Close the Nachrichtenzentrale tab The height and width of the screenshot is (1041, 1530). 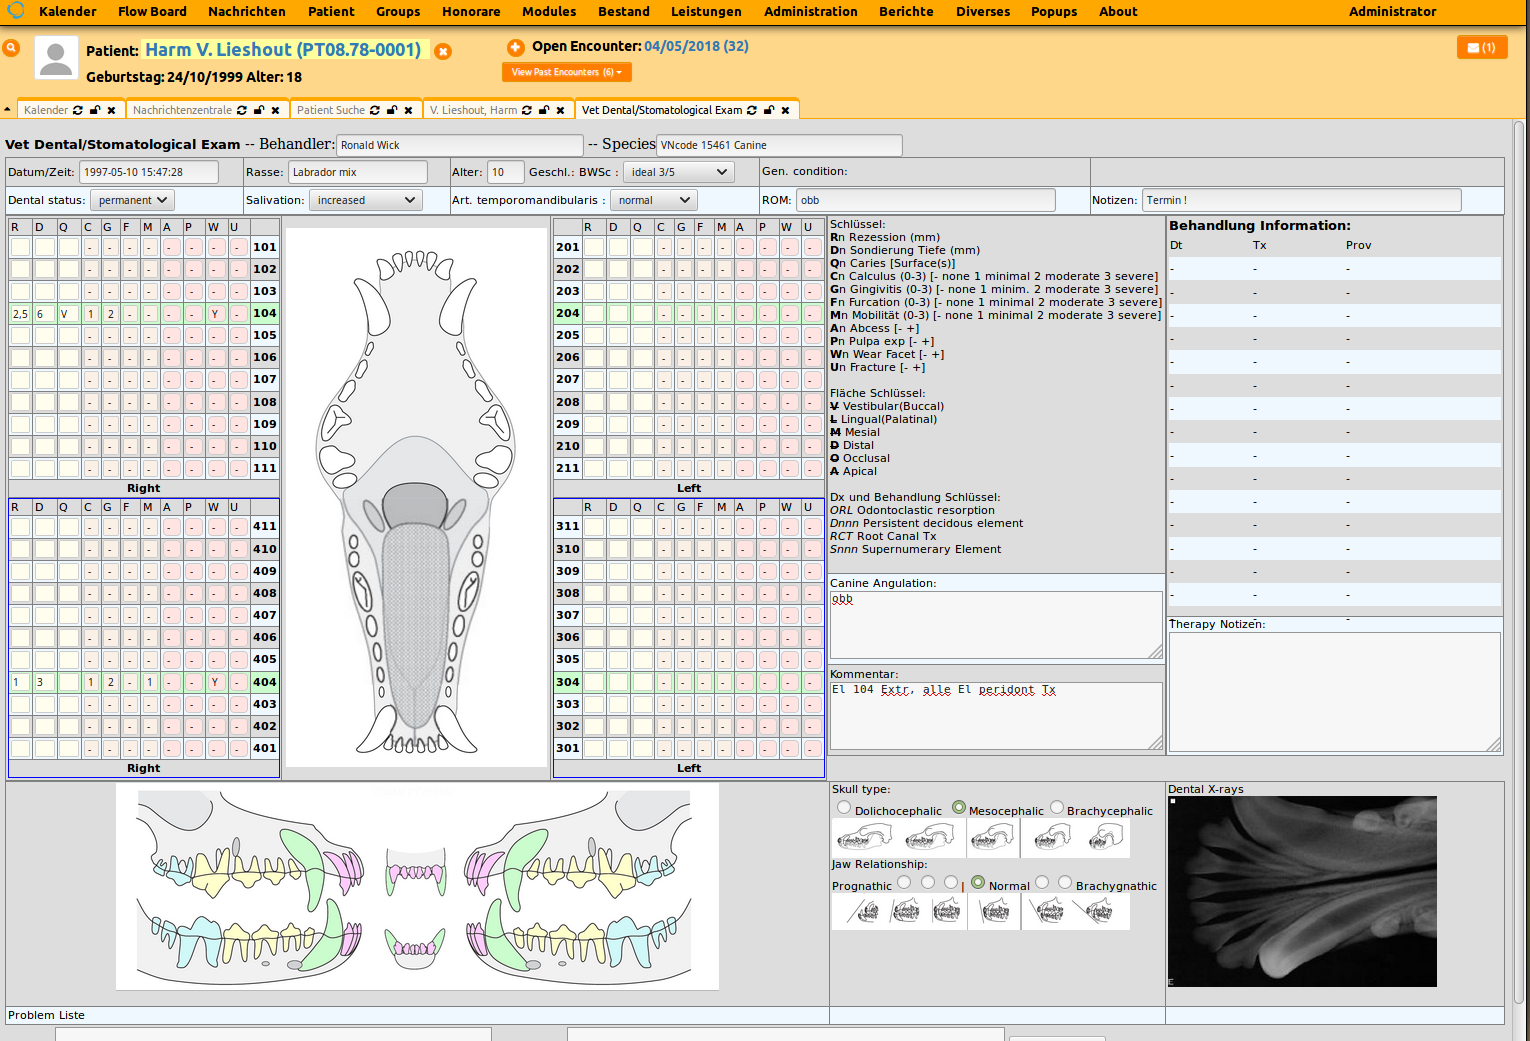275,110
